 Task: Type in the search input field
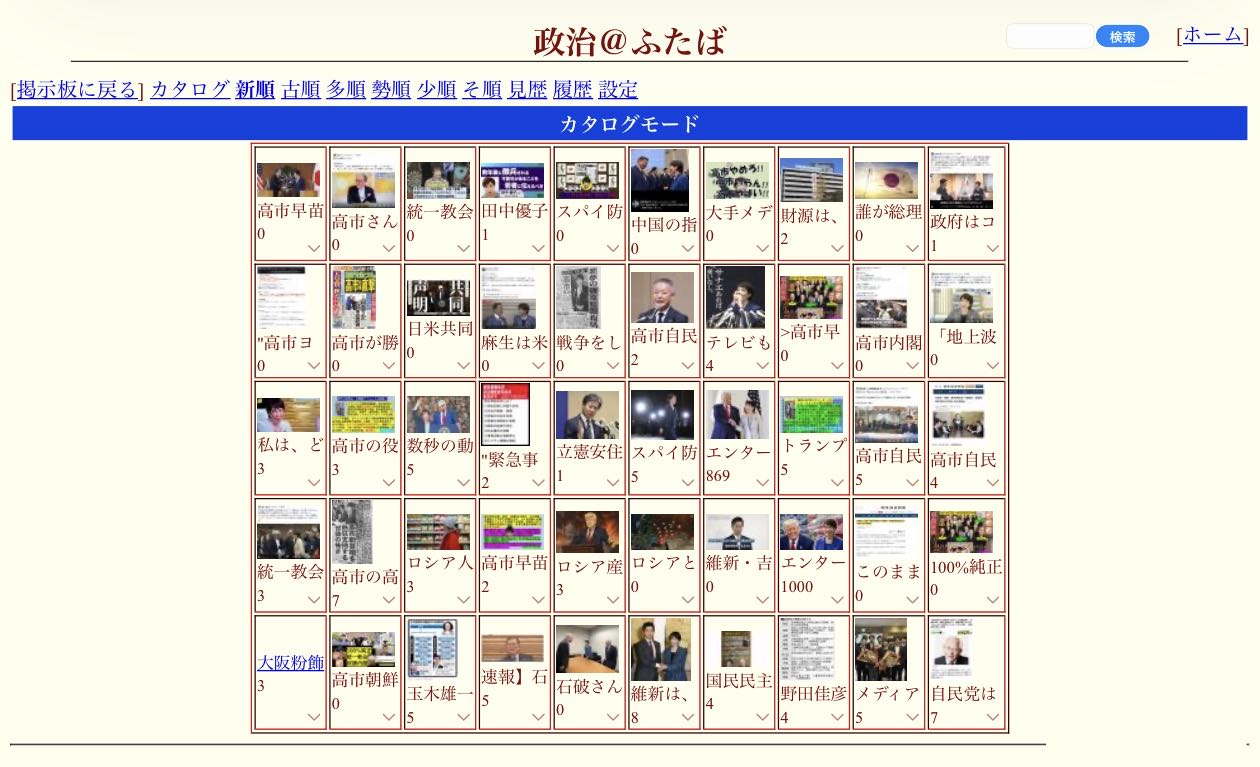click(x=1050, y=37)
